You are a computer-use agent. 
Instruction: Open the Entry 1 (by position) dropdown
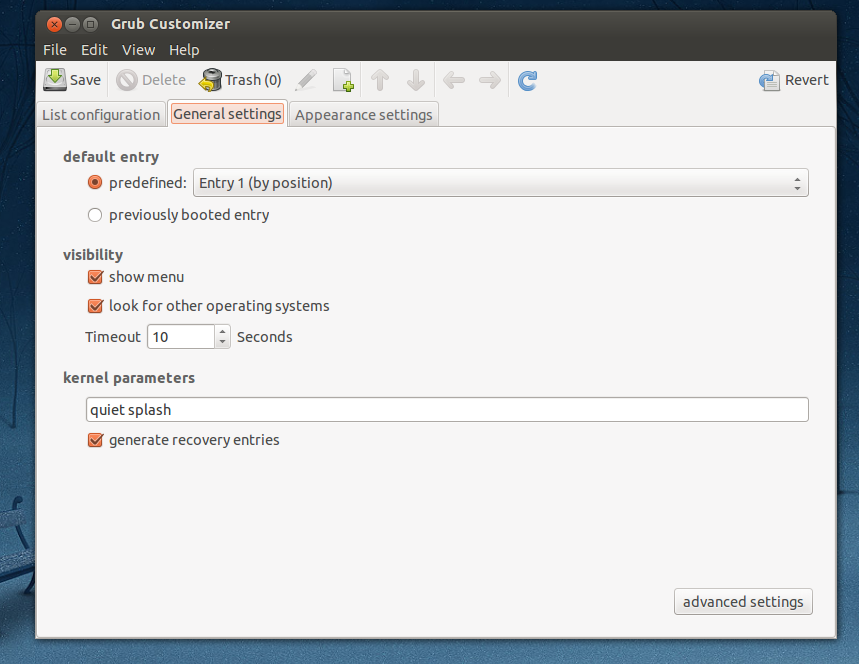(501, 183)
